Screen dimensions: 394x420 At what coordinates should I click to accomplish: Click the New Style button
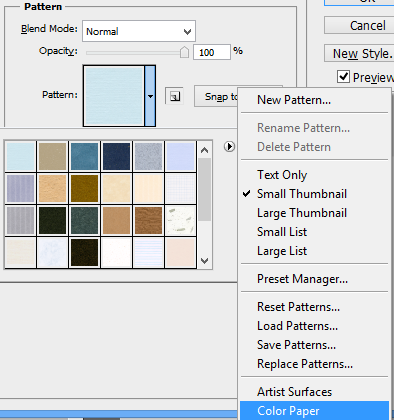[x=359, y=53]
